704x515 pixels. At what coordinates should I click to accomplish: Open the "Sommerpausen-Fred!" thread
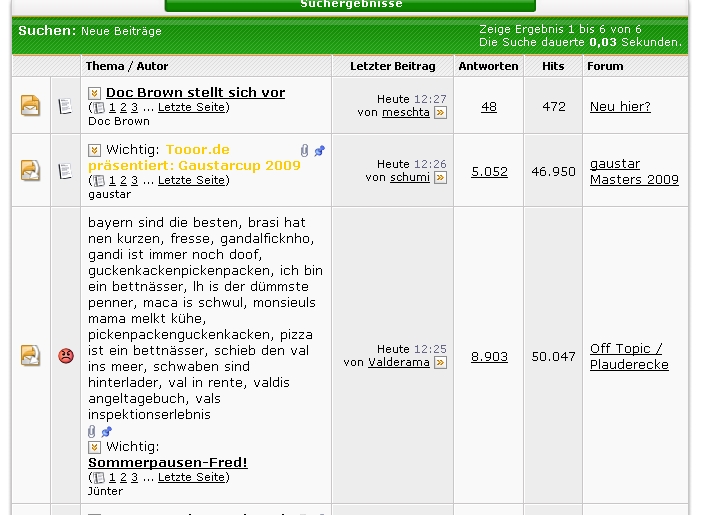167,462
